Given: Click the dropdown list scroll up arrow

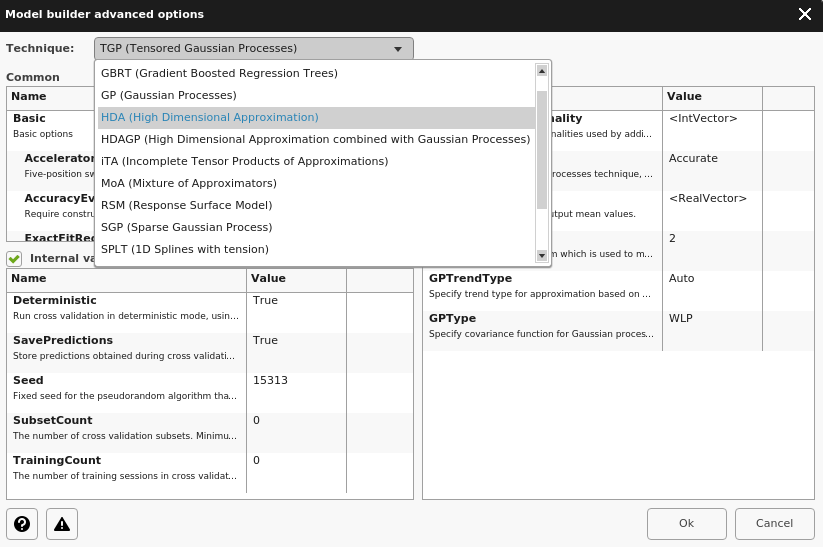Looking at the screenshot, I should coord(542,70).
